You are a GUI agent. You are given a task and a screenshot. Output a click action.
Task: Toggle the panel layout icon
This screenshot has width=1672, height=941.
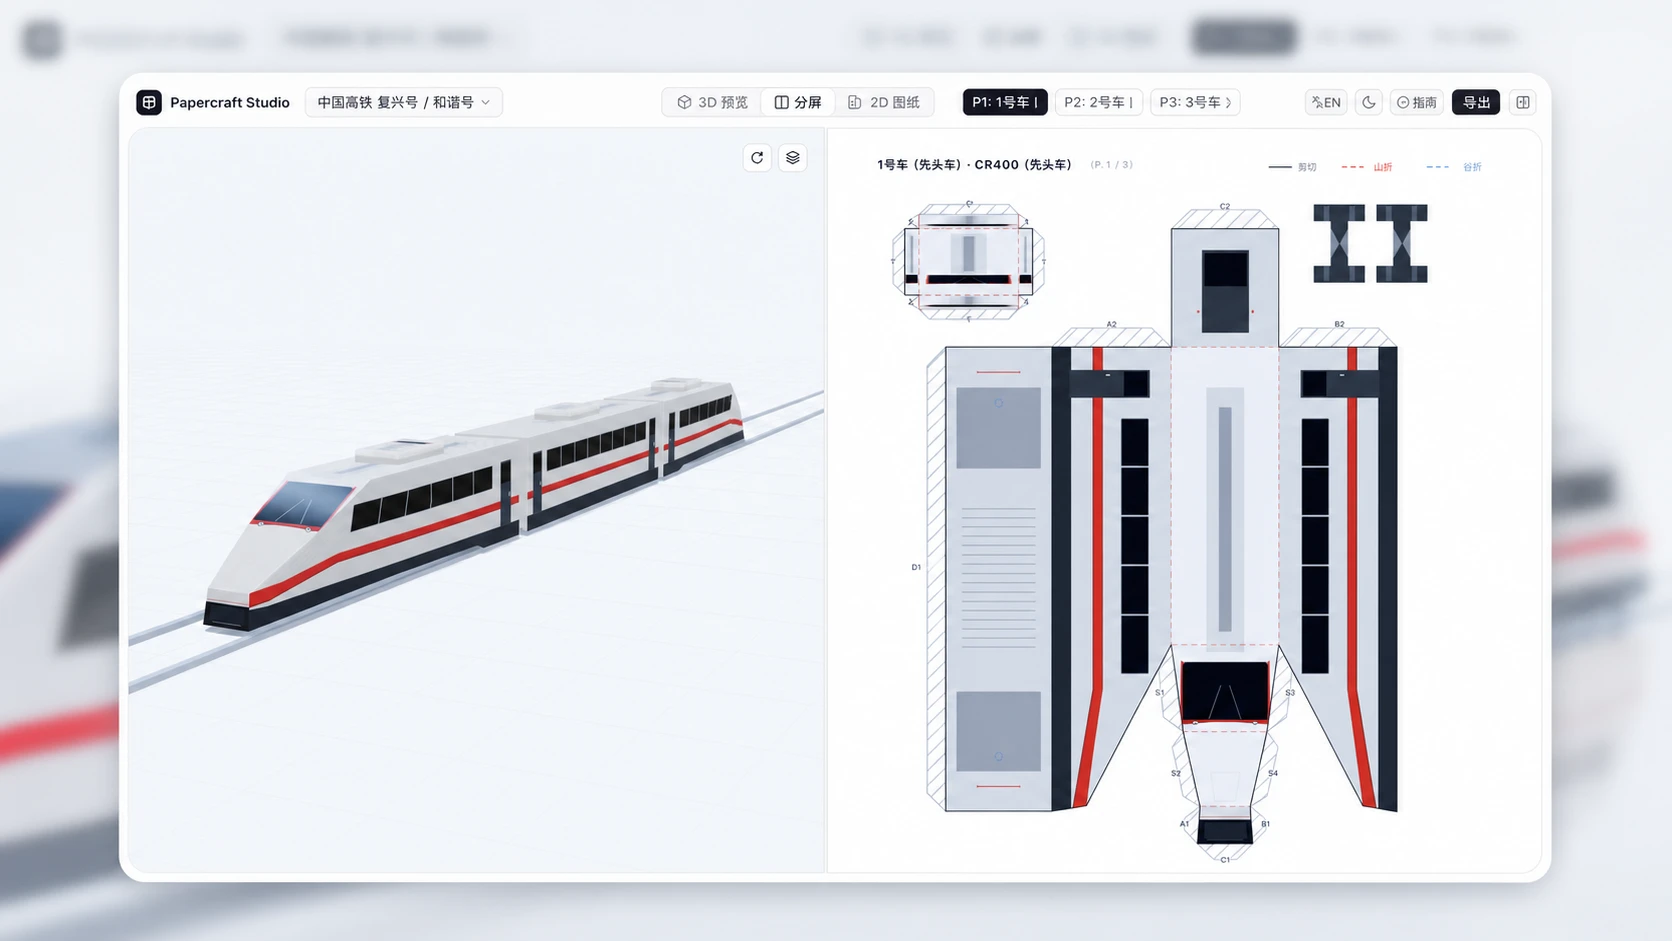(x=1523, y=102)
